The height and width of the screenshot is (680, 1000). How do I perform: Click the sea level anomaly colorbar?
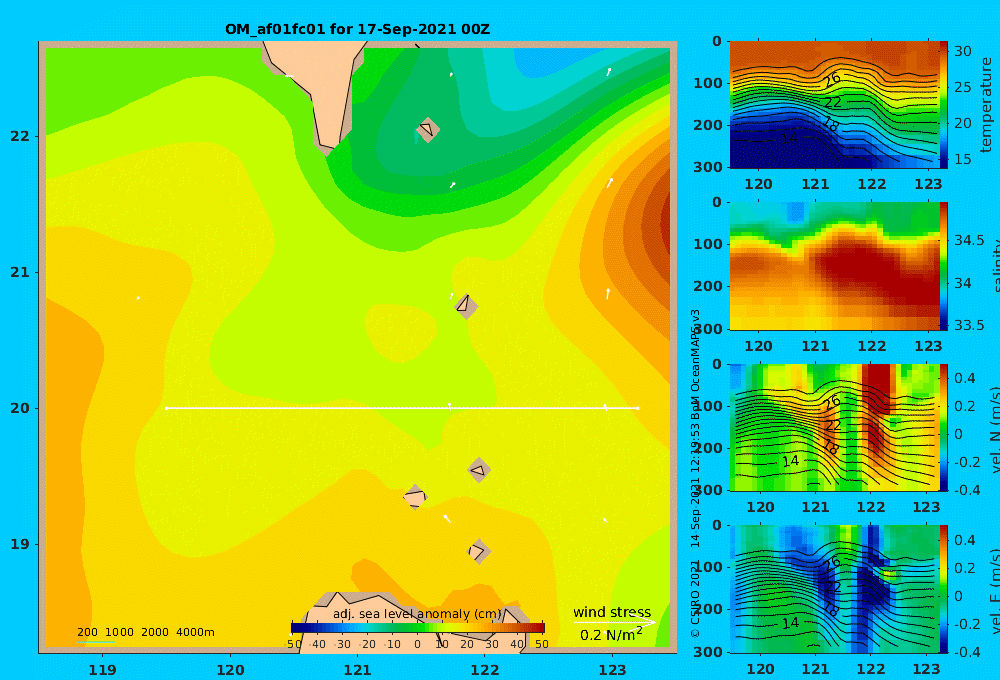coord(418,628)
